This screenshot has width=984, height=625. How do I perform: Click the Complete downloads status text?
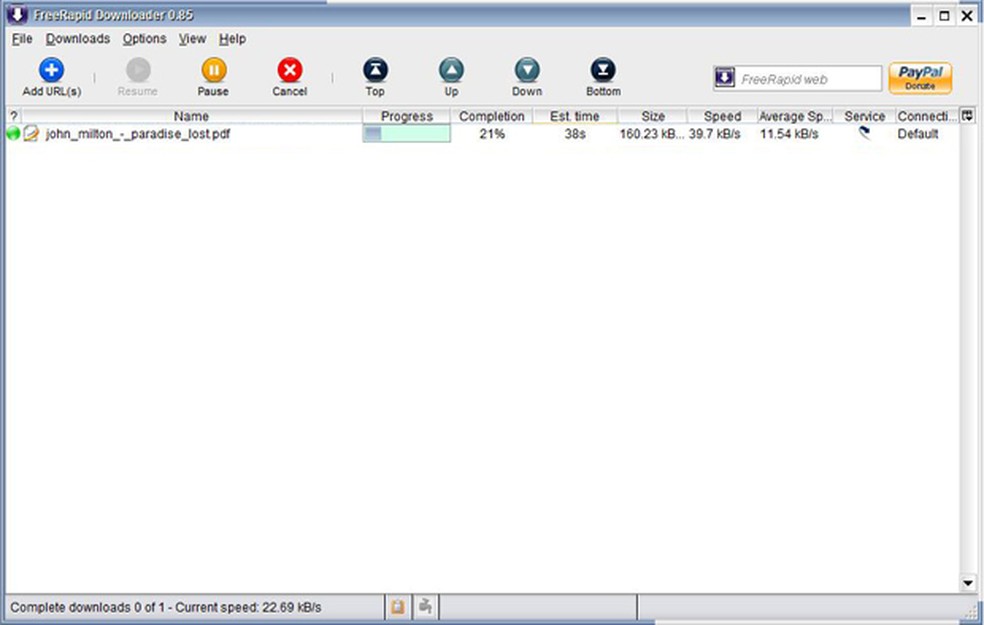click(x=166, y=607)
